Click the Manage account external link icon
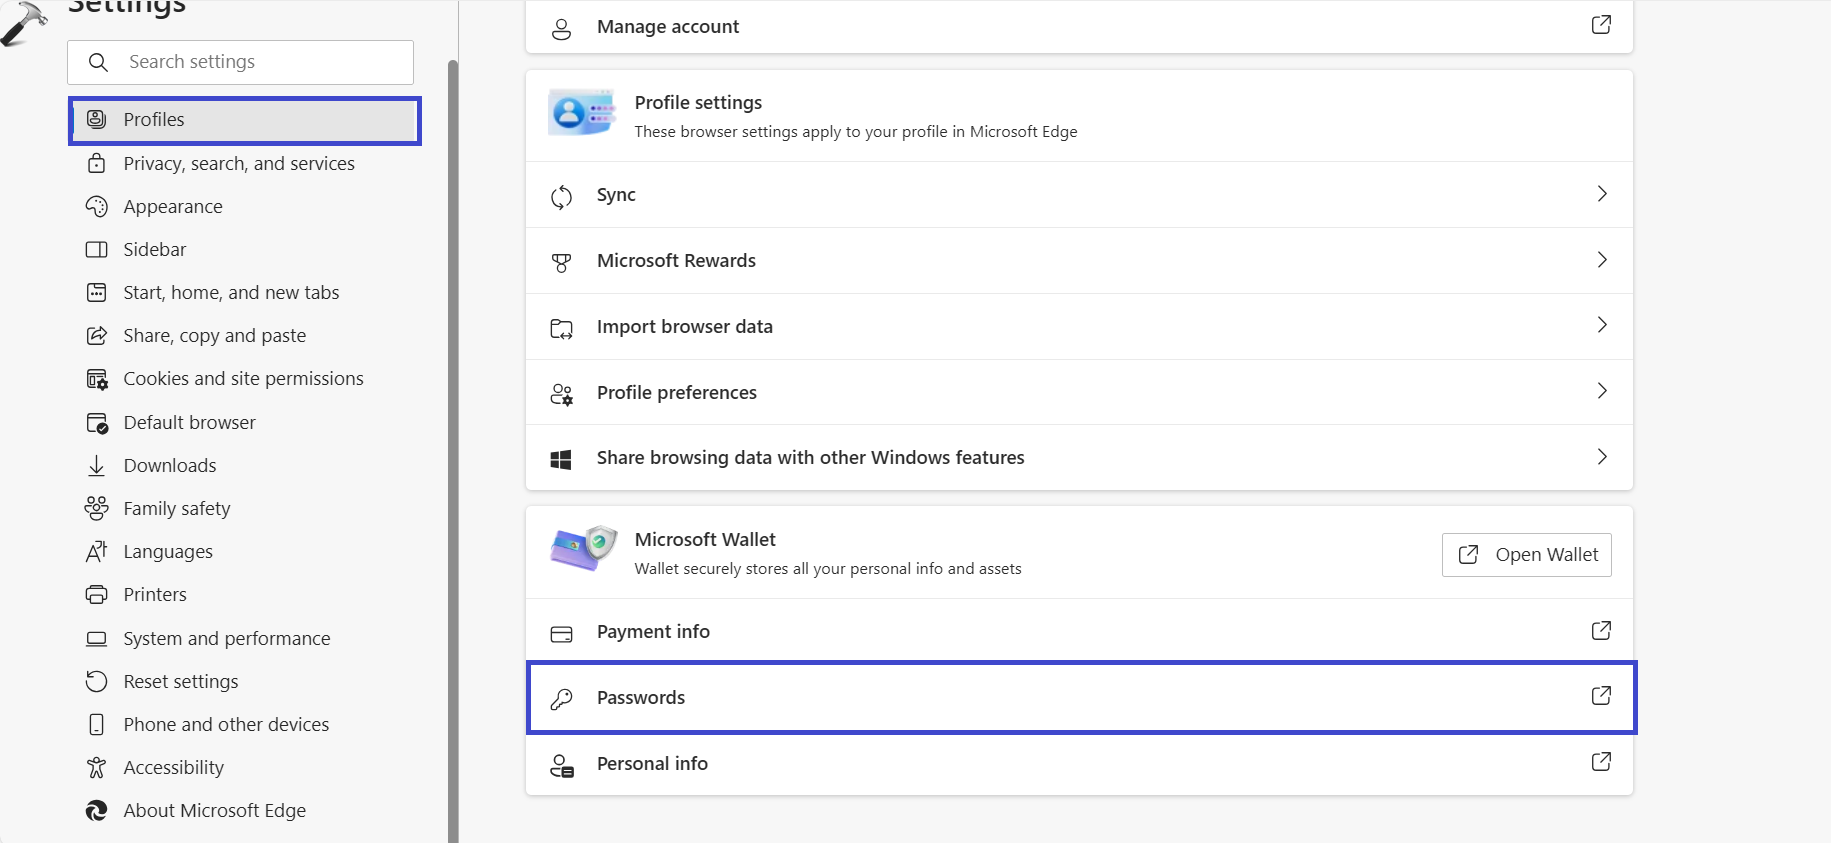This screenshot has height=843, width=1831. (x=1600, y=25)
